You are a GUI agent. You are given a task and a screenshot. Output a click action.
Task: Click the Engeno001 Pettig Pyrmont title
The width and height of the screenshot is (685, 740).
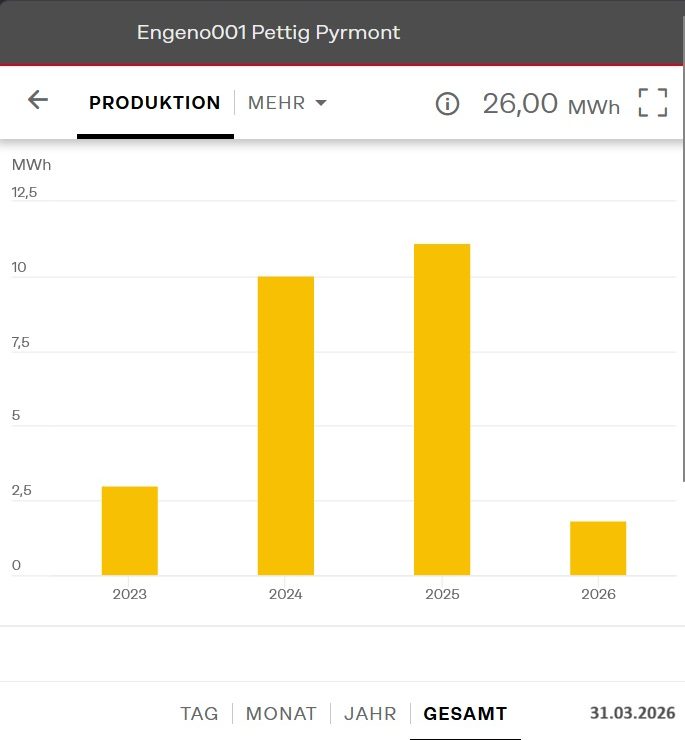tap(268, 32)
